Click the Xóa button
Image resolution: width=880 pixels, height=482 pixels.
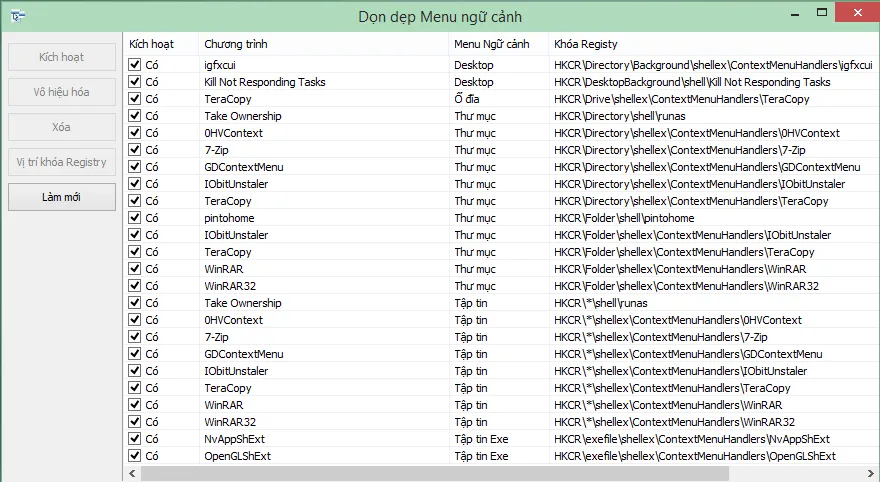[62, 127]
